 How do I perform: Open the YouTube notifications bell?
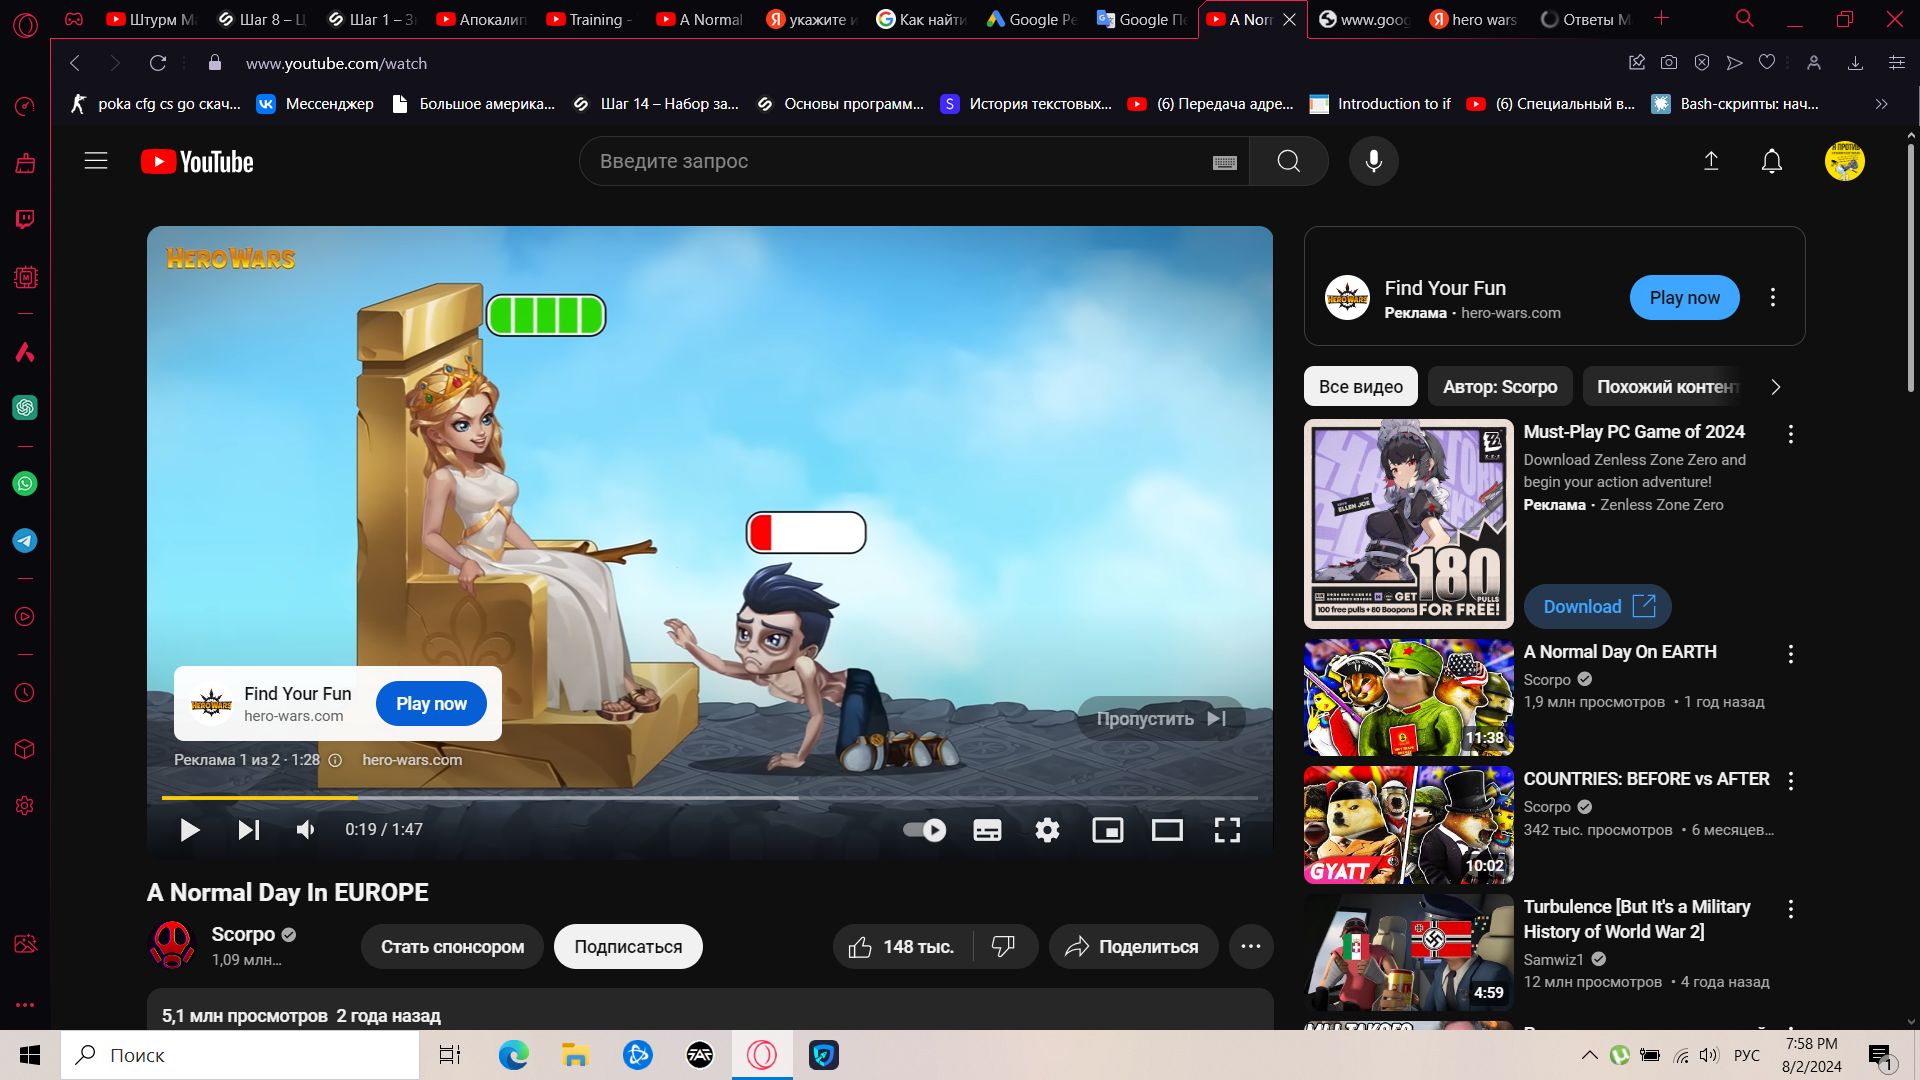1771,161
